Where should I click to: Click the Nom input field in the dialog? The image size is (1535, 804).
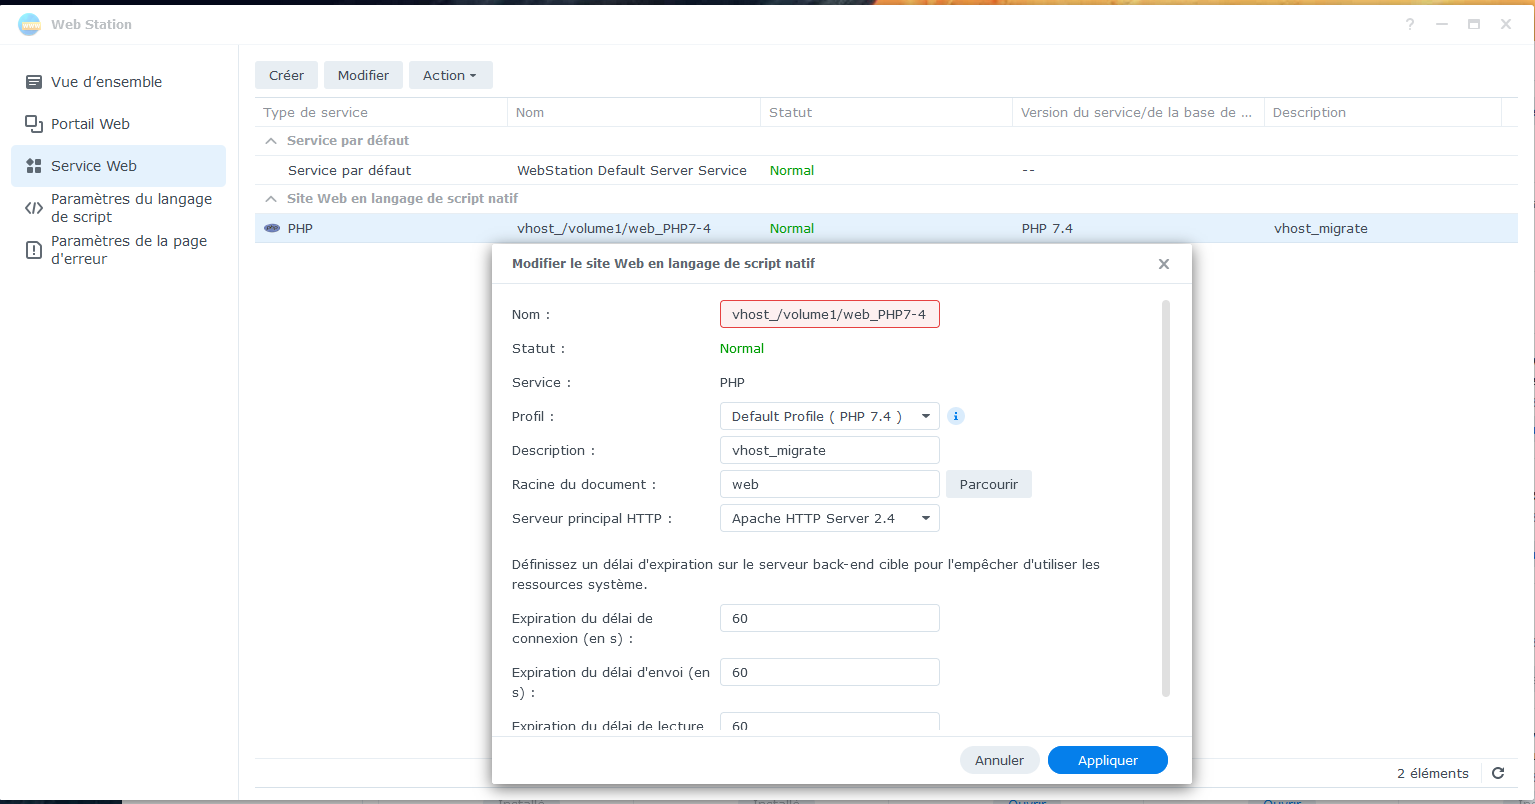pos(830,314)
